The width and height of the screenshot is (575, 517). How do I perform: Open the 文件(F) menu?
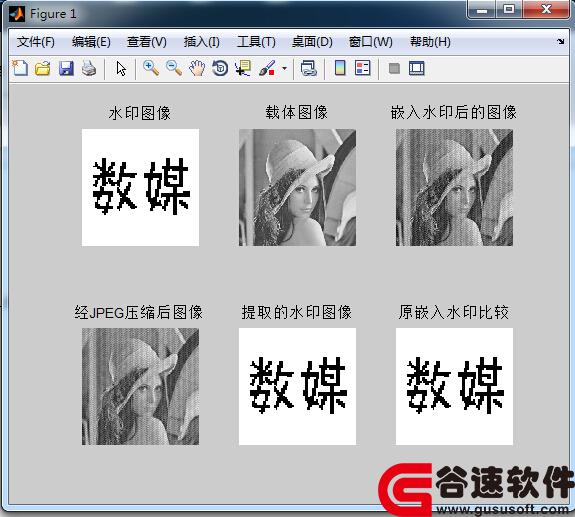[x=36, y=42]
